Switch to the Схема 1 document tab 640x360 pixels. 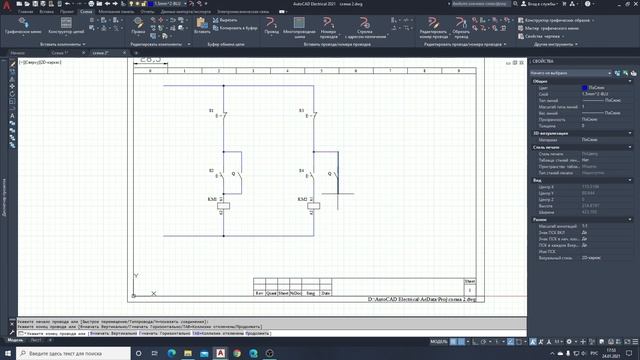(x=60, y=53)
